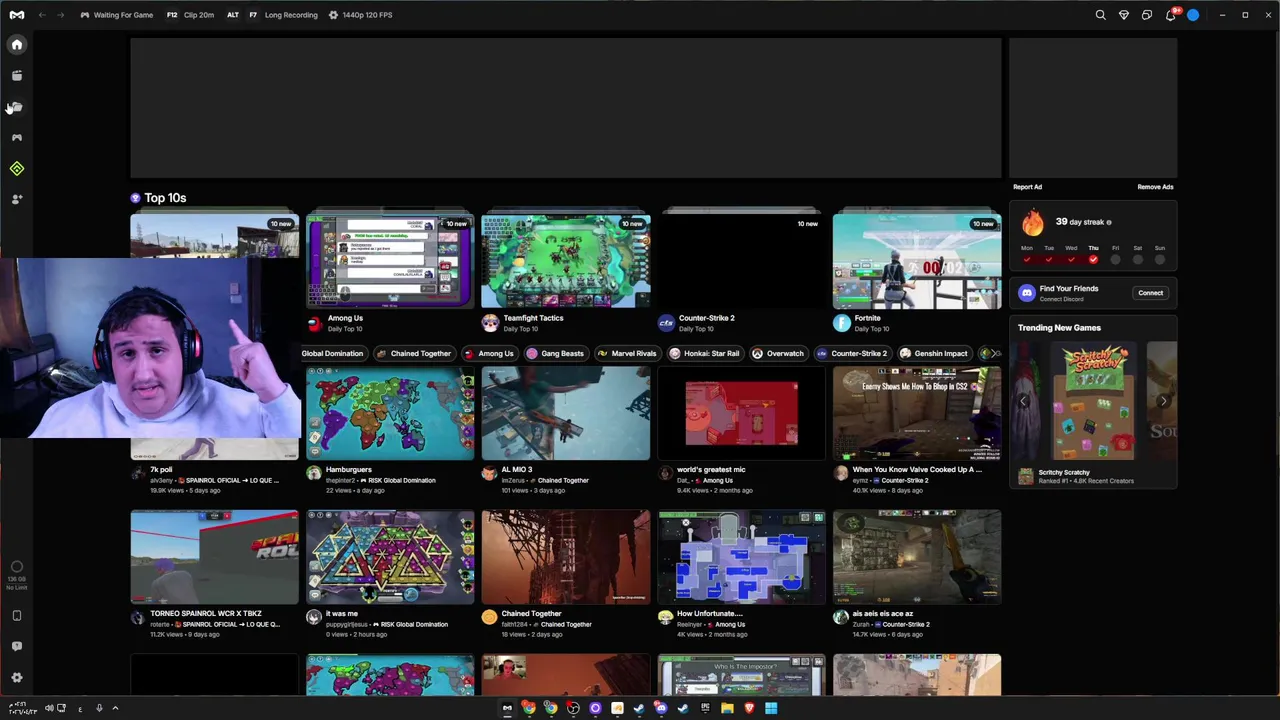Select the Honkai: Star Rail game tag

click(x=705, y=353)
